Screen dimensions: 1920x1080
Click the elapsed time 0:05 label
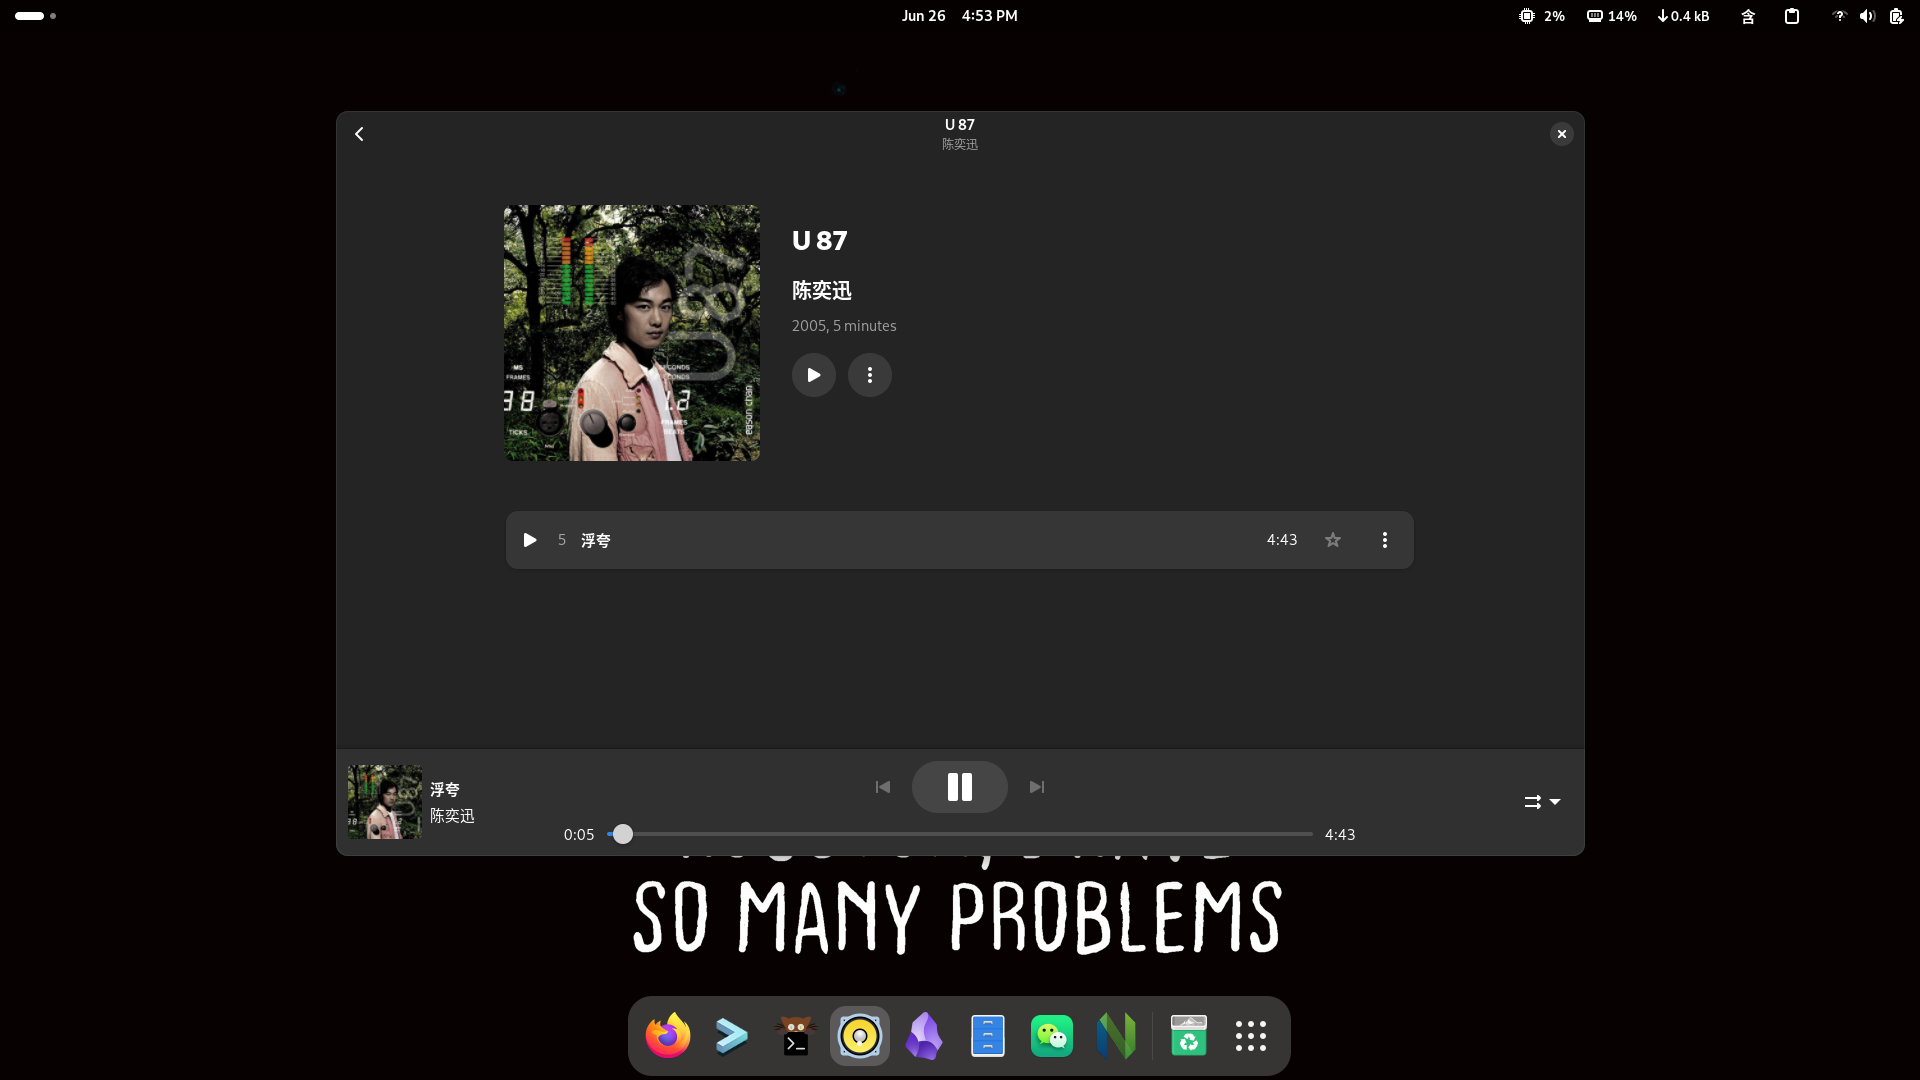pos(579,835)
